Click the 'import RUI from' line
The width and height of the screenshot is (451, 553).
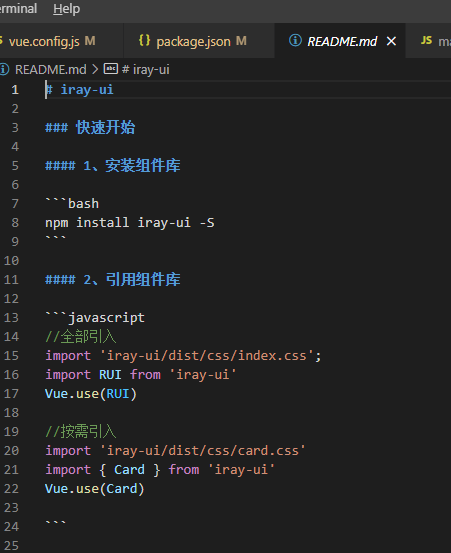tap(141, 375)
